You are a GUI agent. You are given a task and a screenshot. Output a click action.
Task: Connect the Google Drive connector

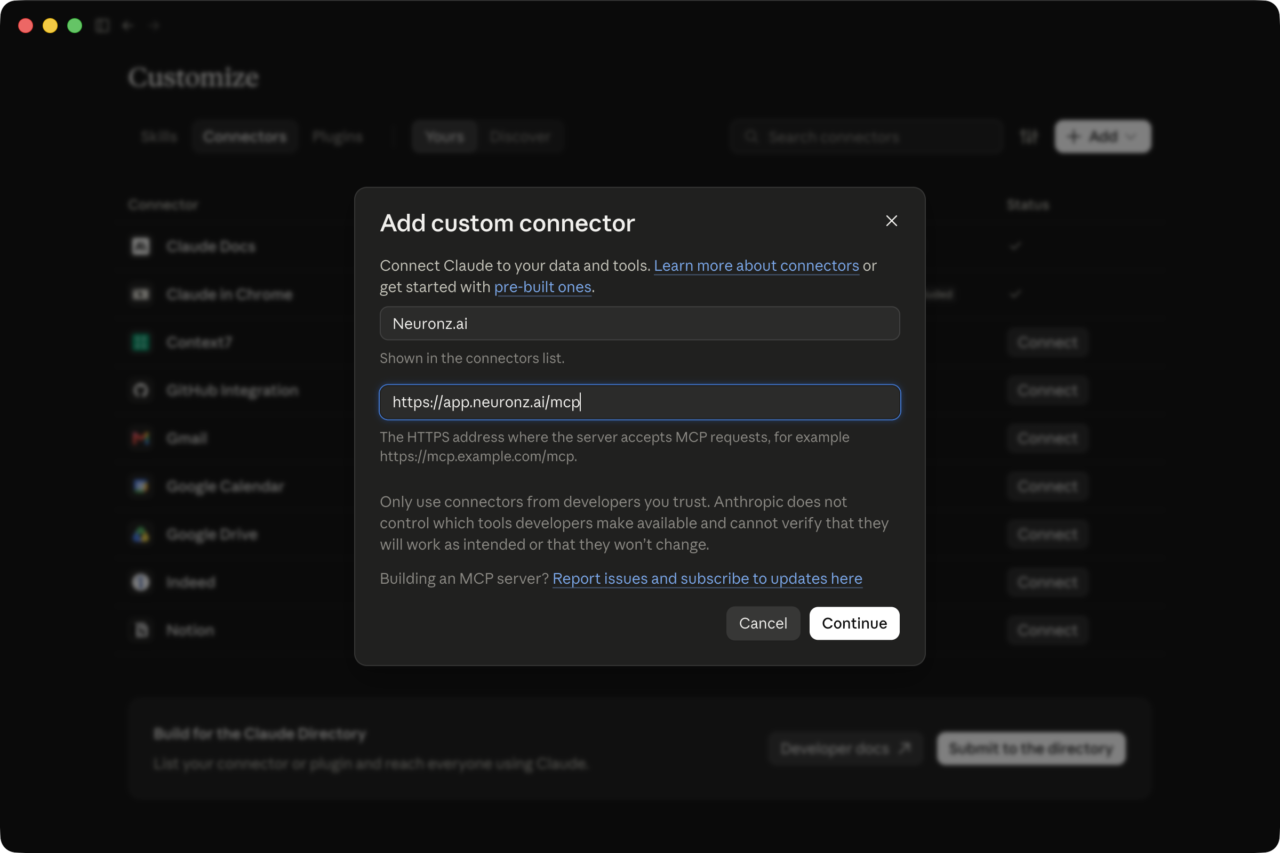[x=1048, y=534]
